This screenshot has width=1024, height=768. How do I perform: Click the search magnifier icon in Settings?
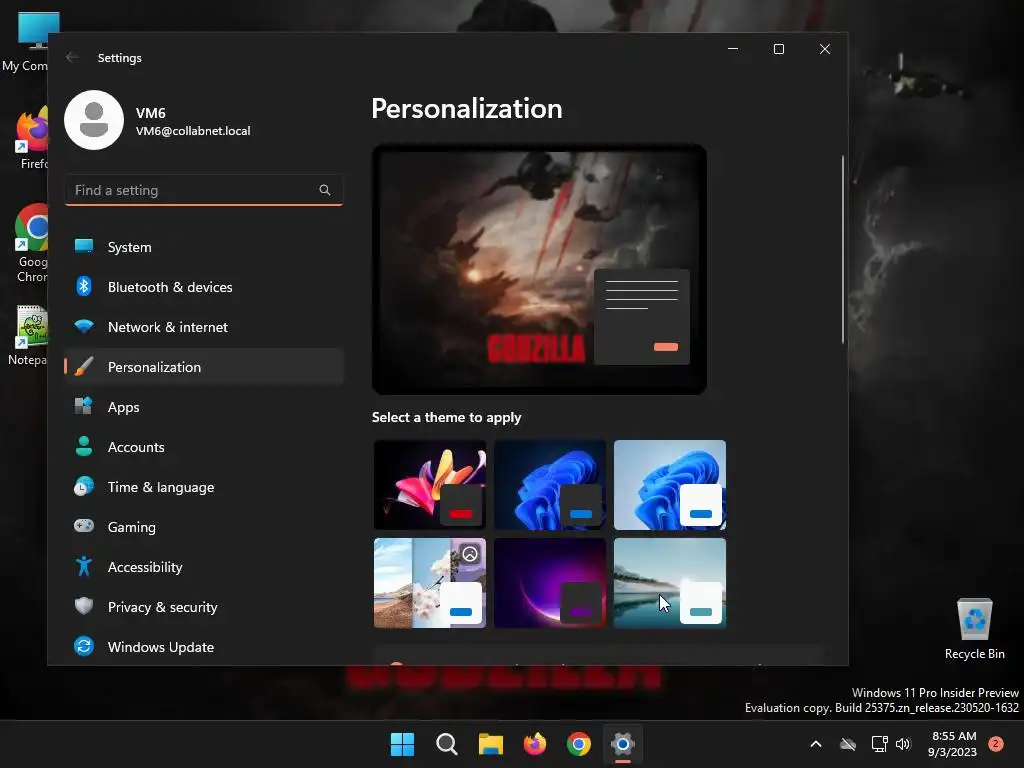[325, 190]
